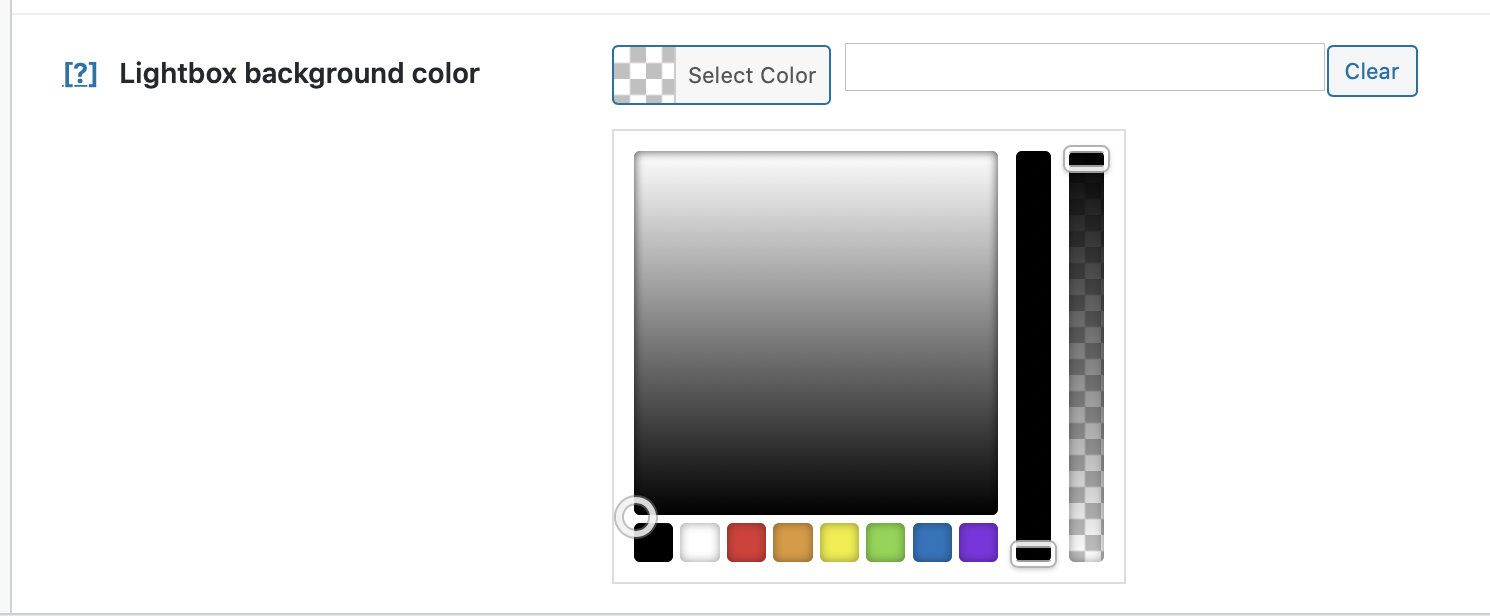Click the Select Color button
Viewport: 1490px width, 616px height.
coord(750,75)
